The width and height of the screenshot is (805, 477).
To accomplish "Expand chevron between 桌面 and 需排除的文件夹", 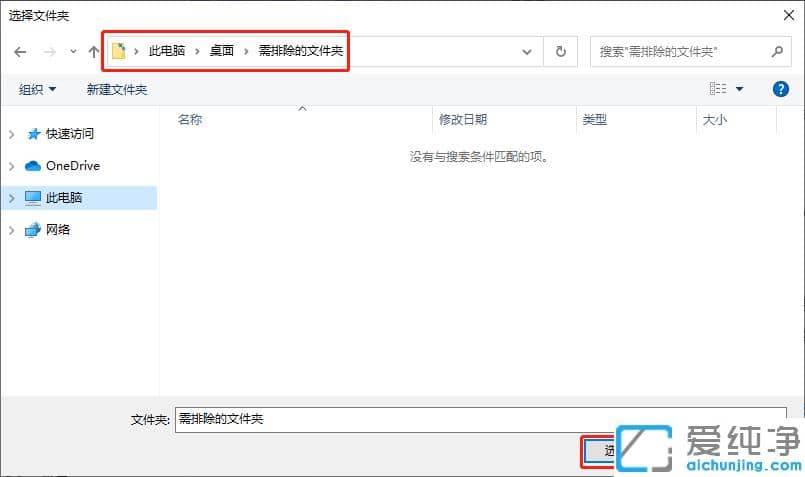I will [x=246, y=51].
